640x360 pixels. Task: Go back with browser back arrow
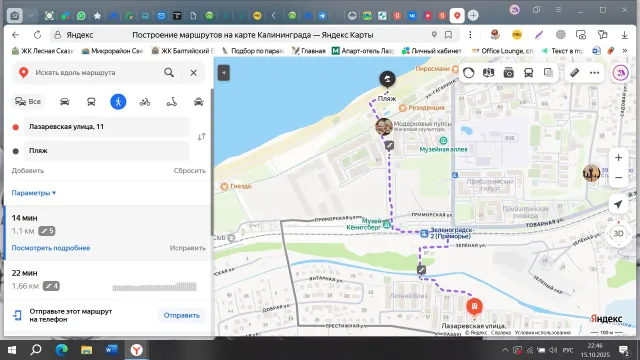(16, 35)
